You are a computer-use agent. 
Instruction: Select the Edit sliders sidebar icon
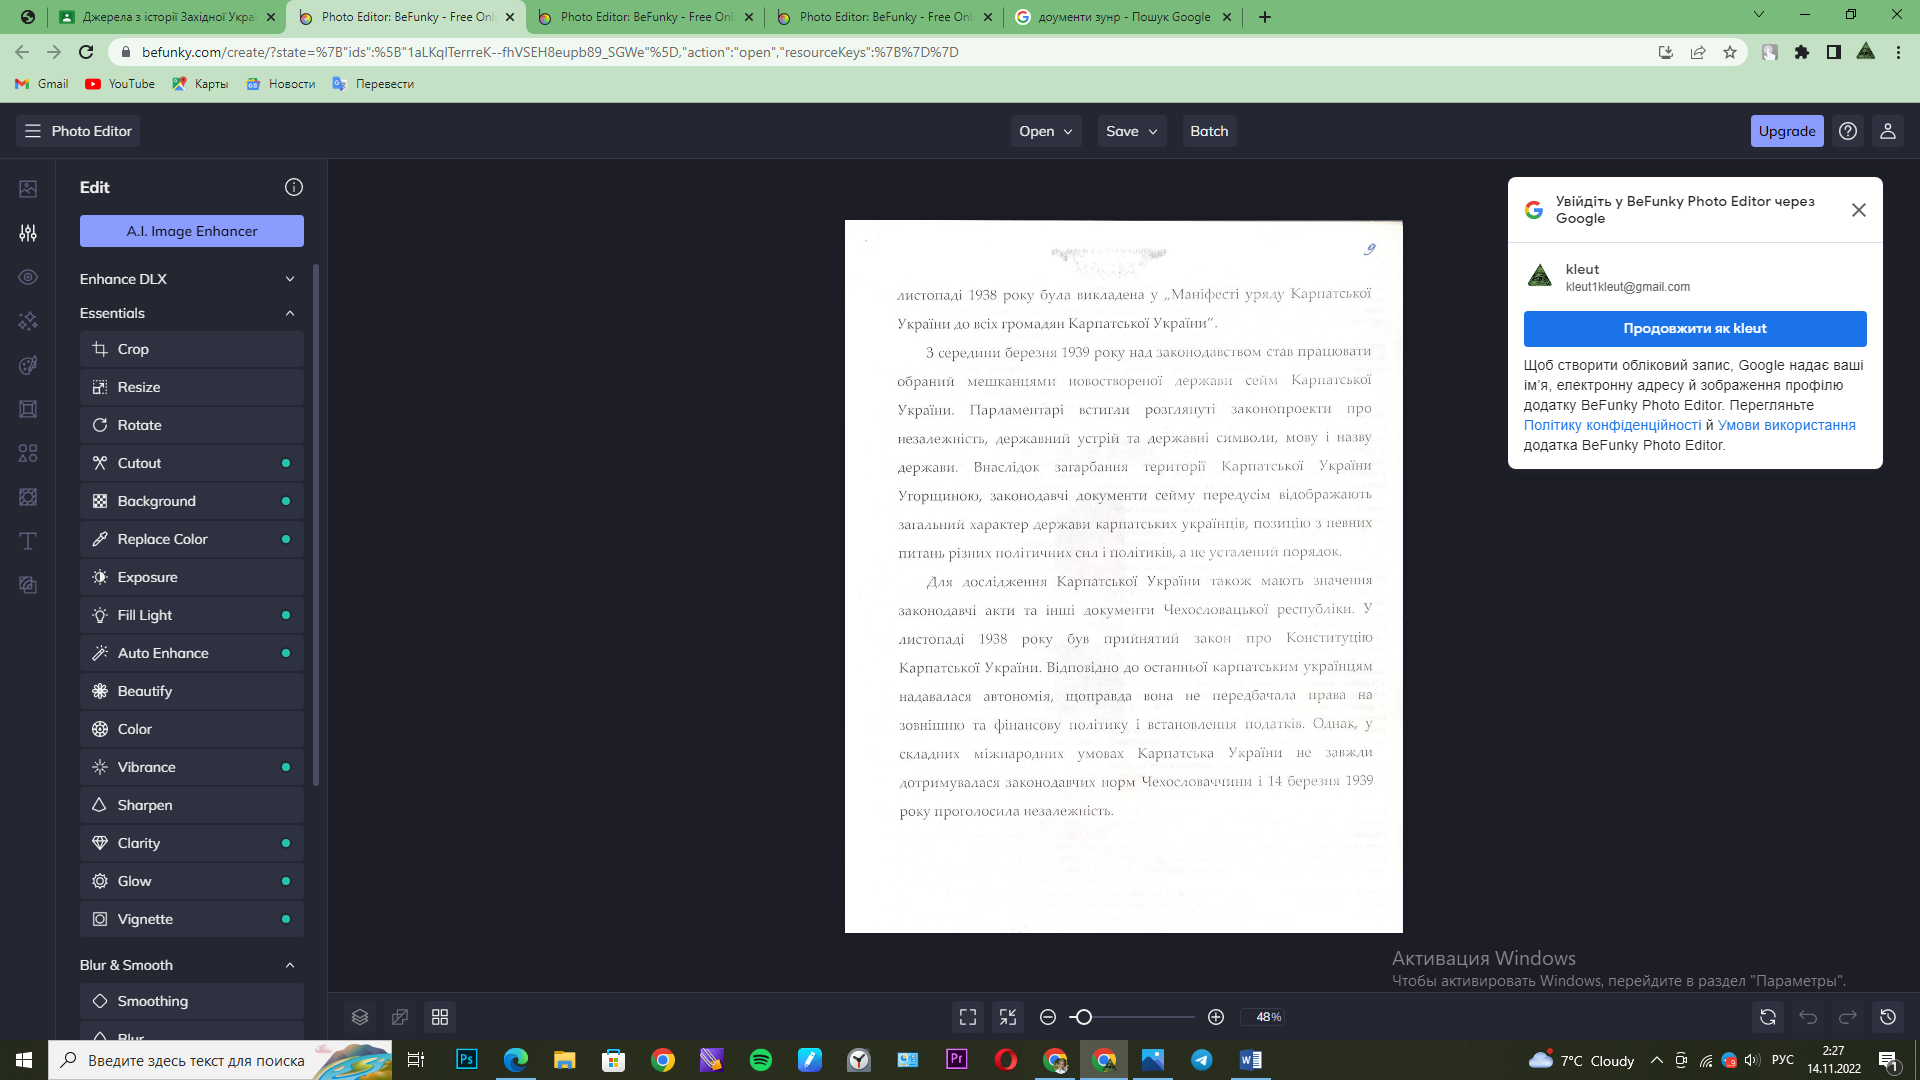[28, 233]
